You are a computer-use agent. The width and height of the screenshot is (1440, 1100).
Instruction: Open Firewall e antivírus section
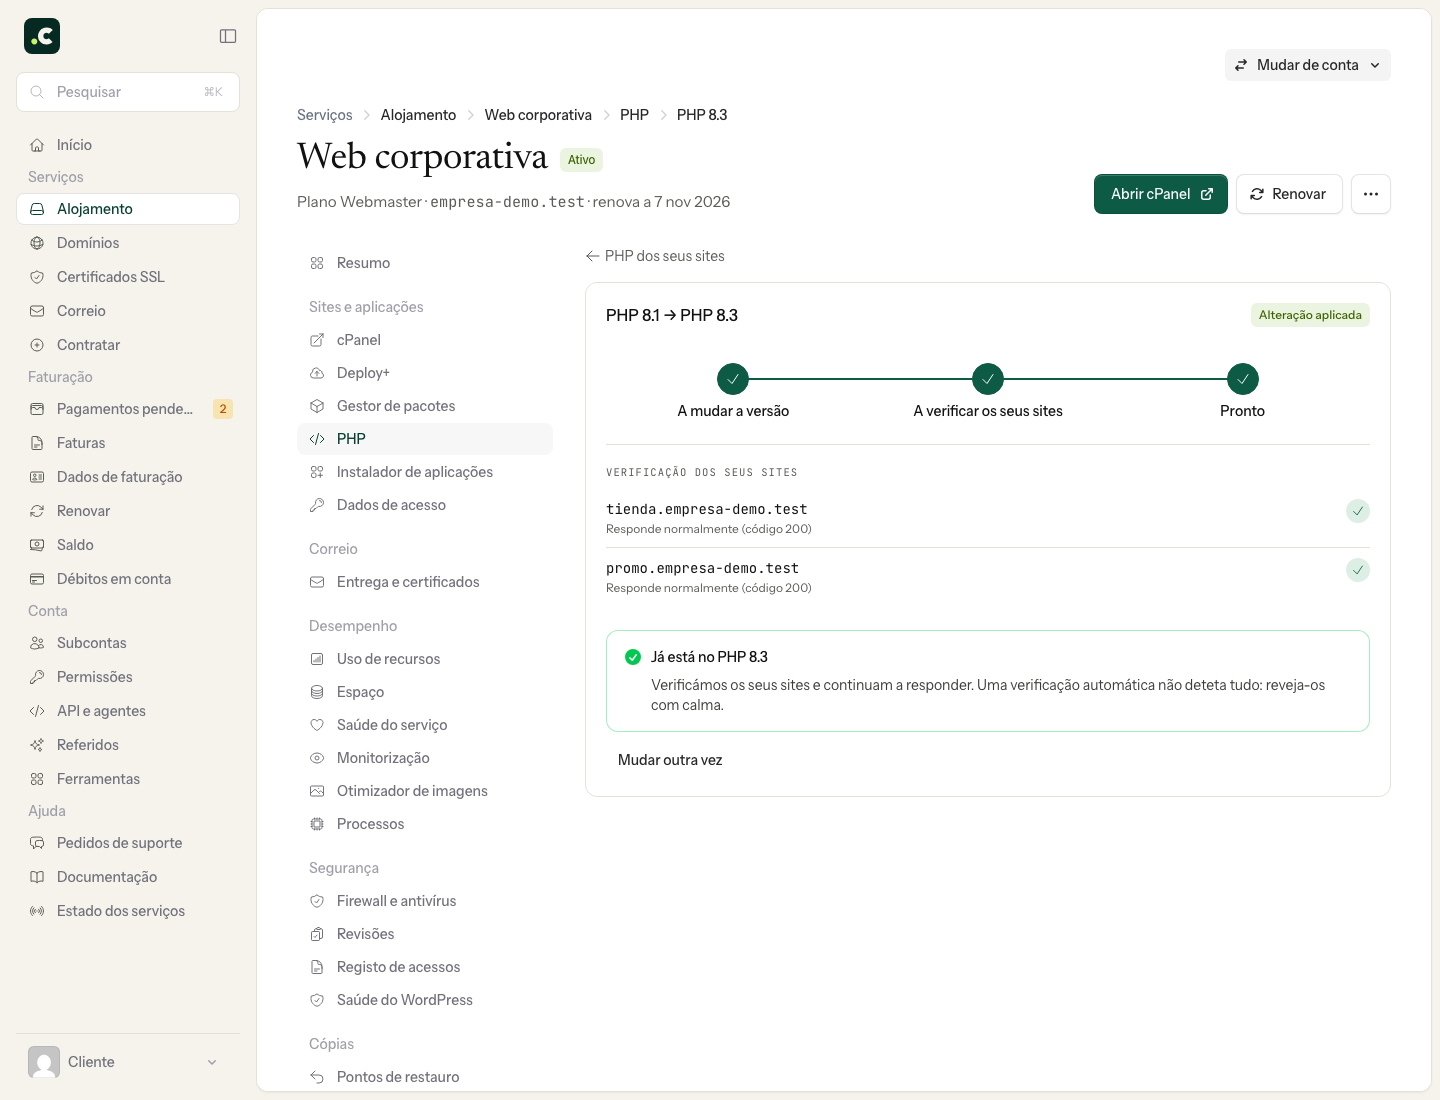click(x=425, y=901)
